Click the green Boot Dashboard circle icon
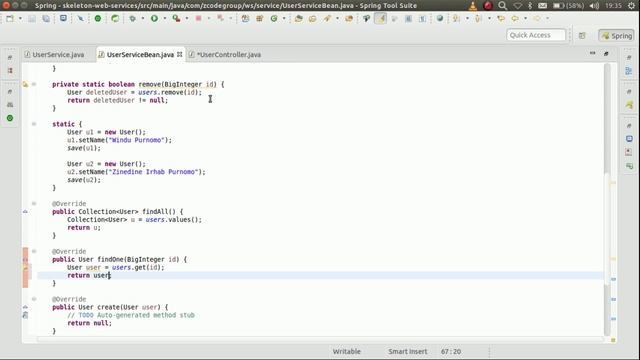The image size is (640, 360). [x=98, y=18]
